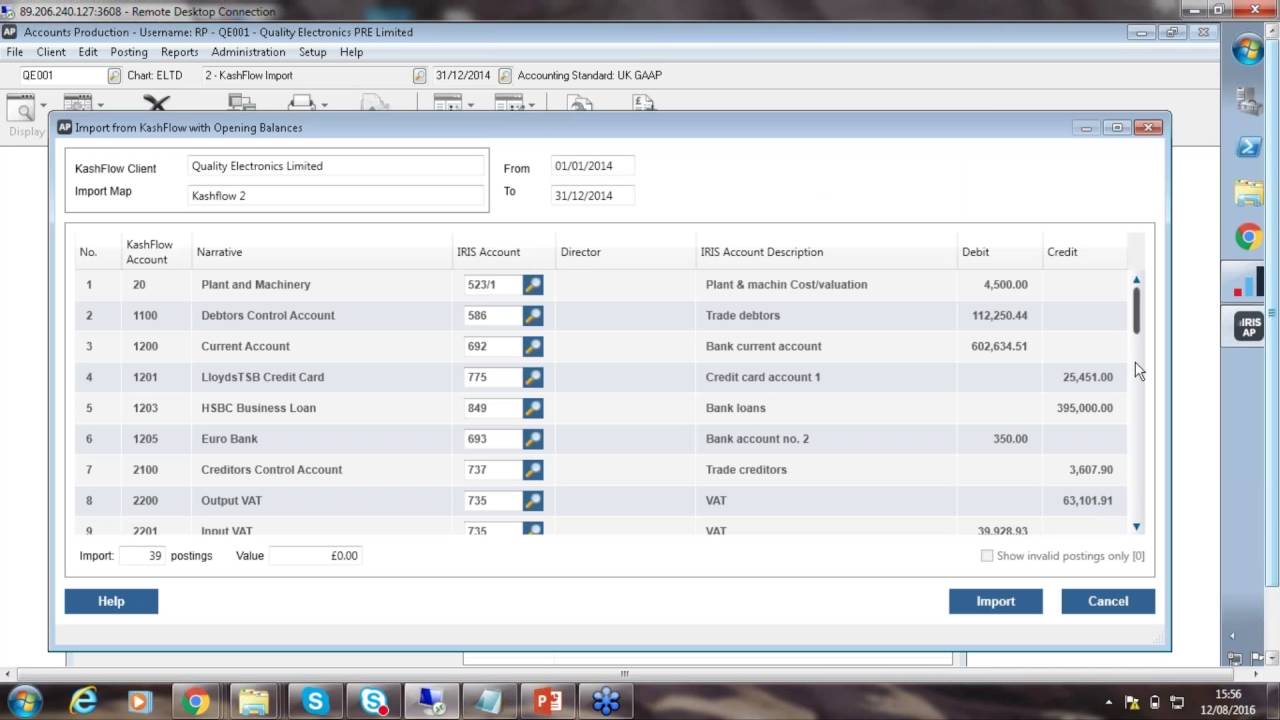The width and height of the screenshot is (1280, 720).
Task: Open the bar chart app in side taskbar
Action: pyautogui.click(x=1248, y=282)
